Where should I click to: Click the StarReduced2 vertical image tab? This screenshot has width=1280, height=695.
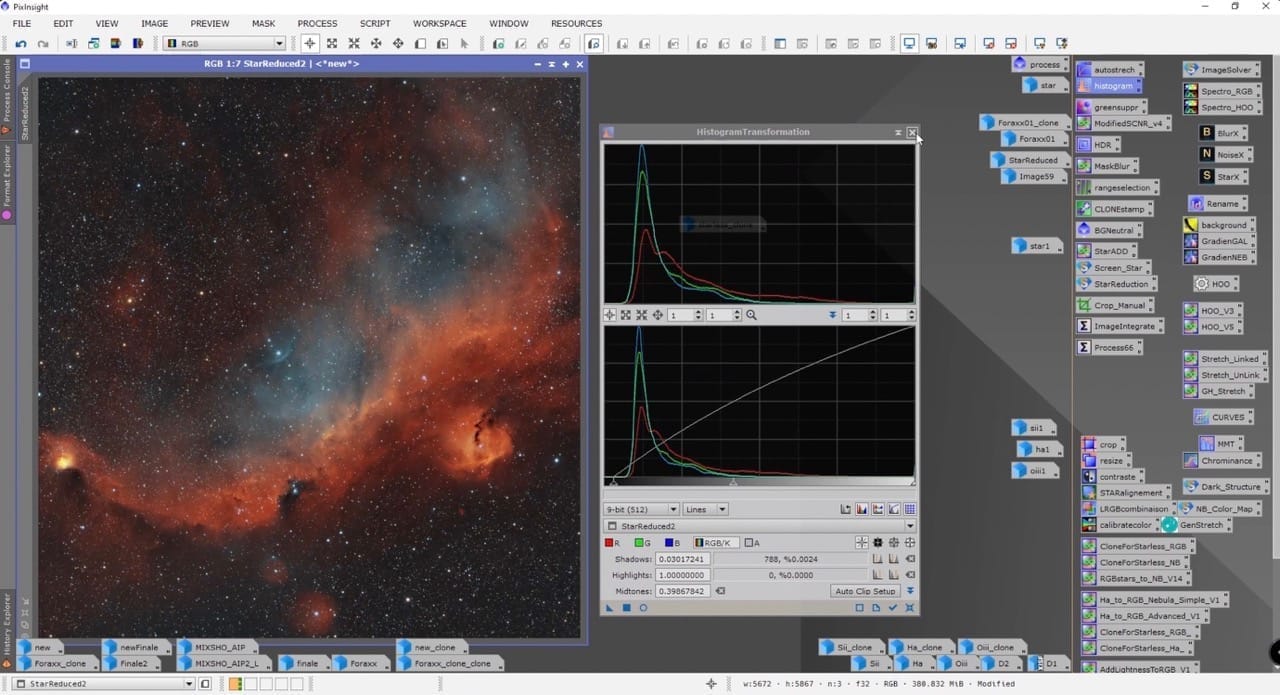25,112
